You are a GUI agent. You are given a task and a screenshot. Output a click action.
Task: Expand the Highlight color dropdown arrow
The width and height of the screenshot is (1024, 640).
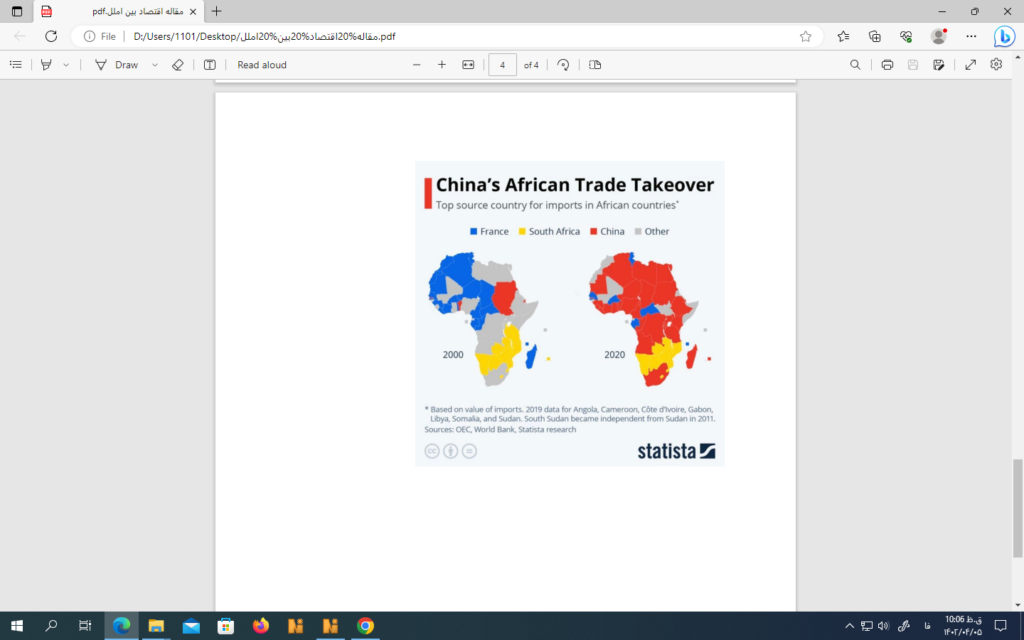tap(67, 65)
